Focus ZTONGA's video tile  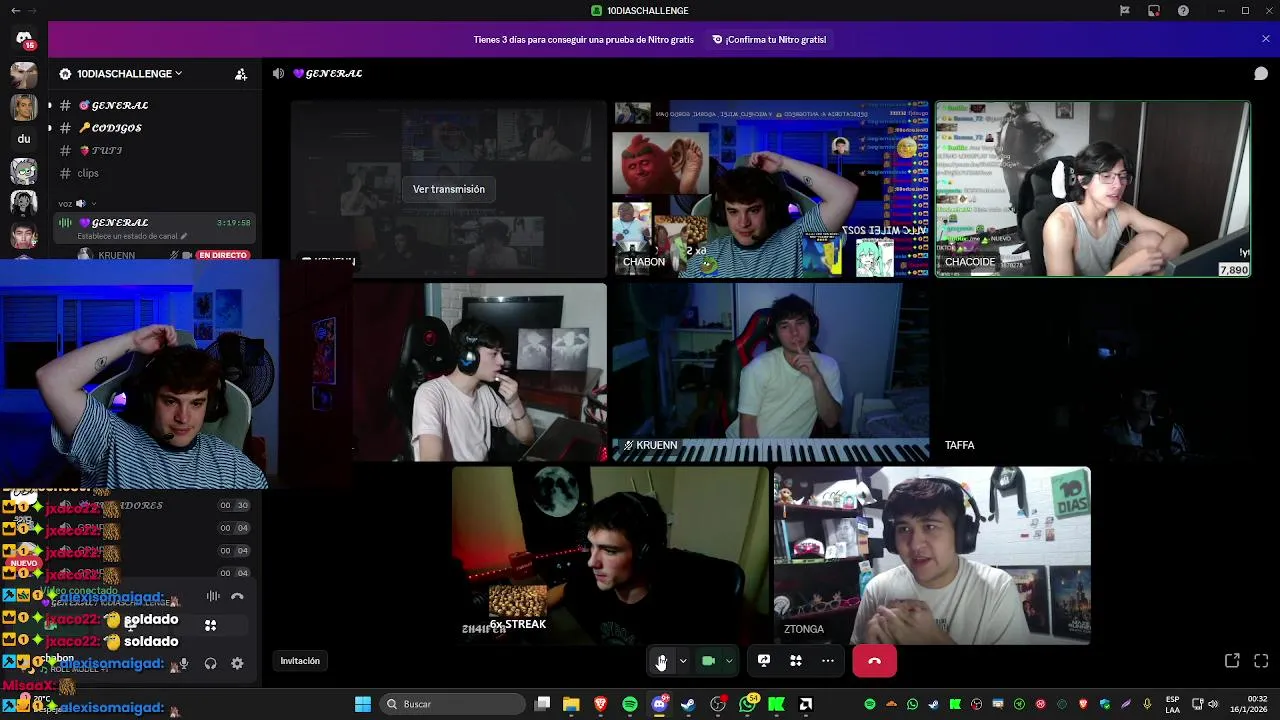932,555
